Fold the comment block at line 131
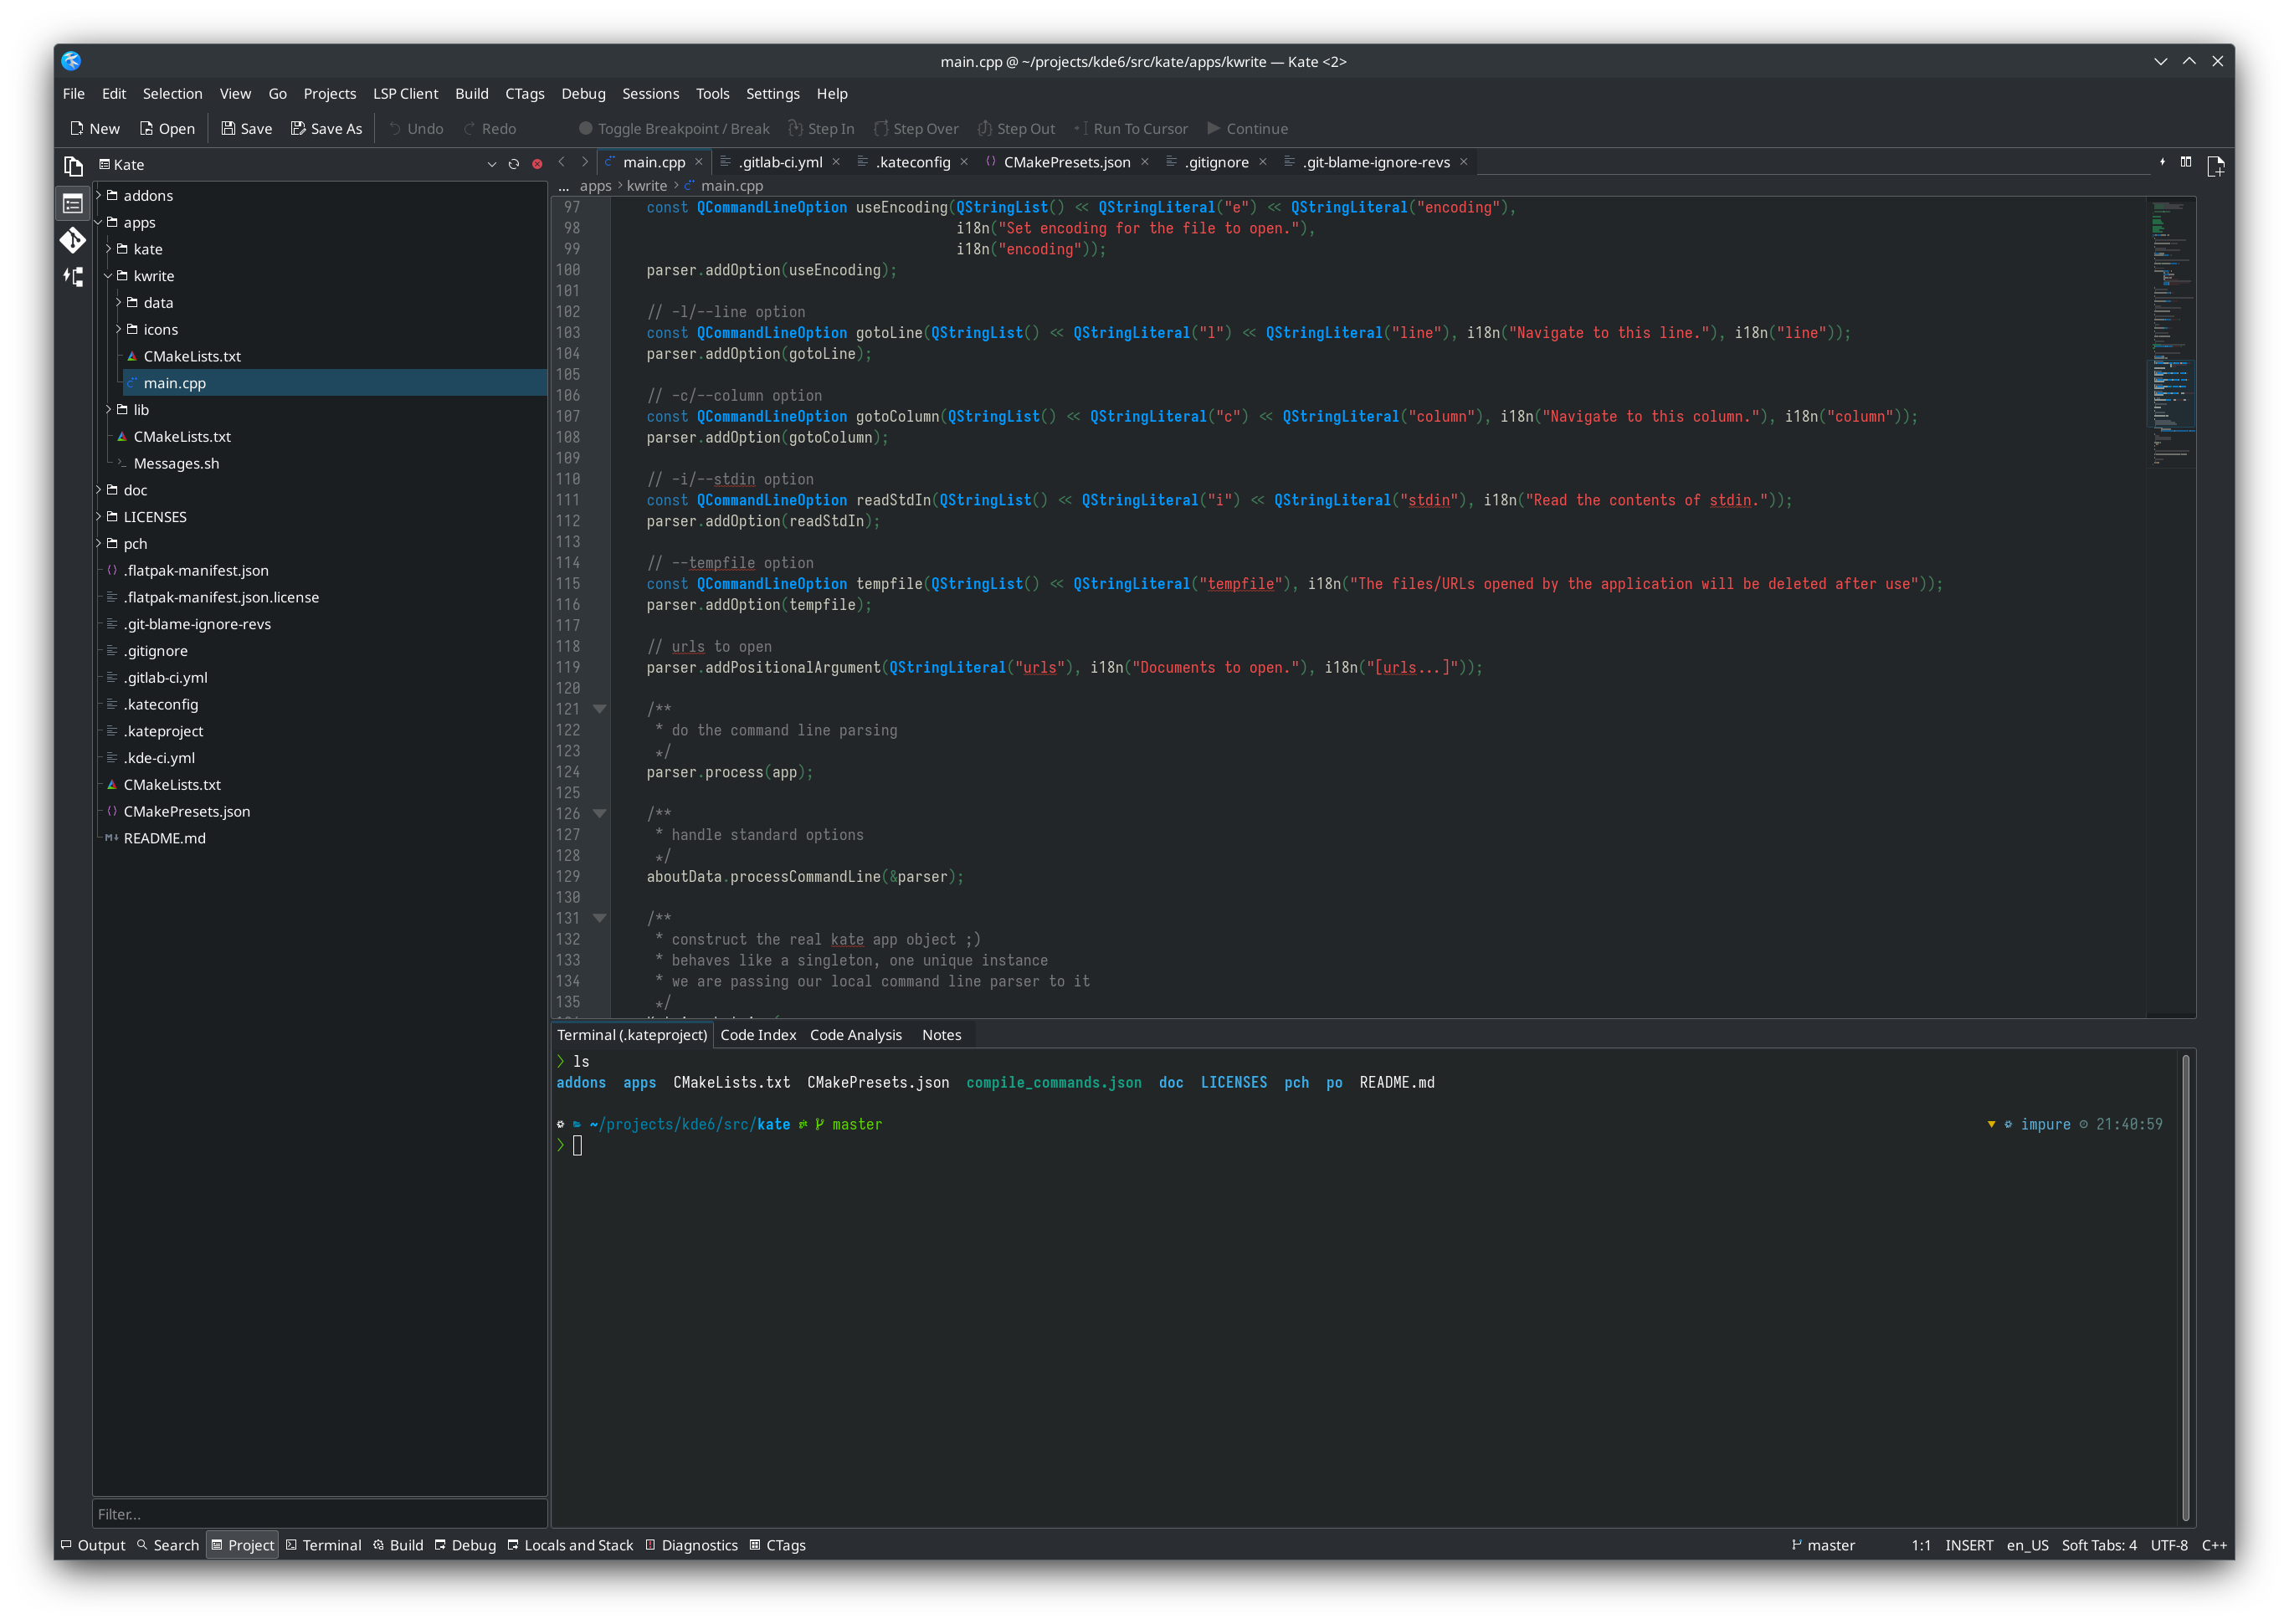 click(x=599, y=918)
